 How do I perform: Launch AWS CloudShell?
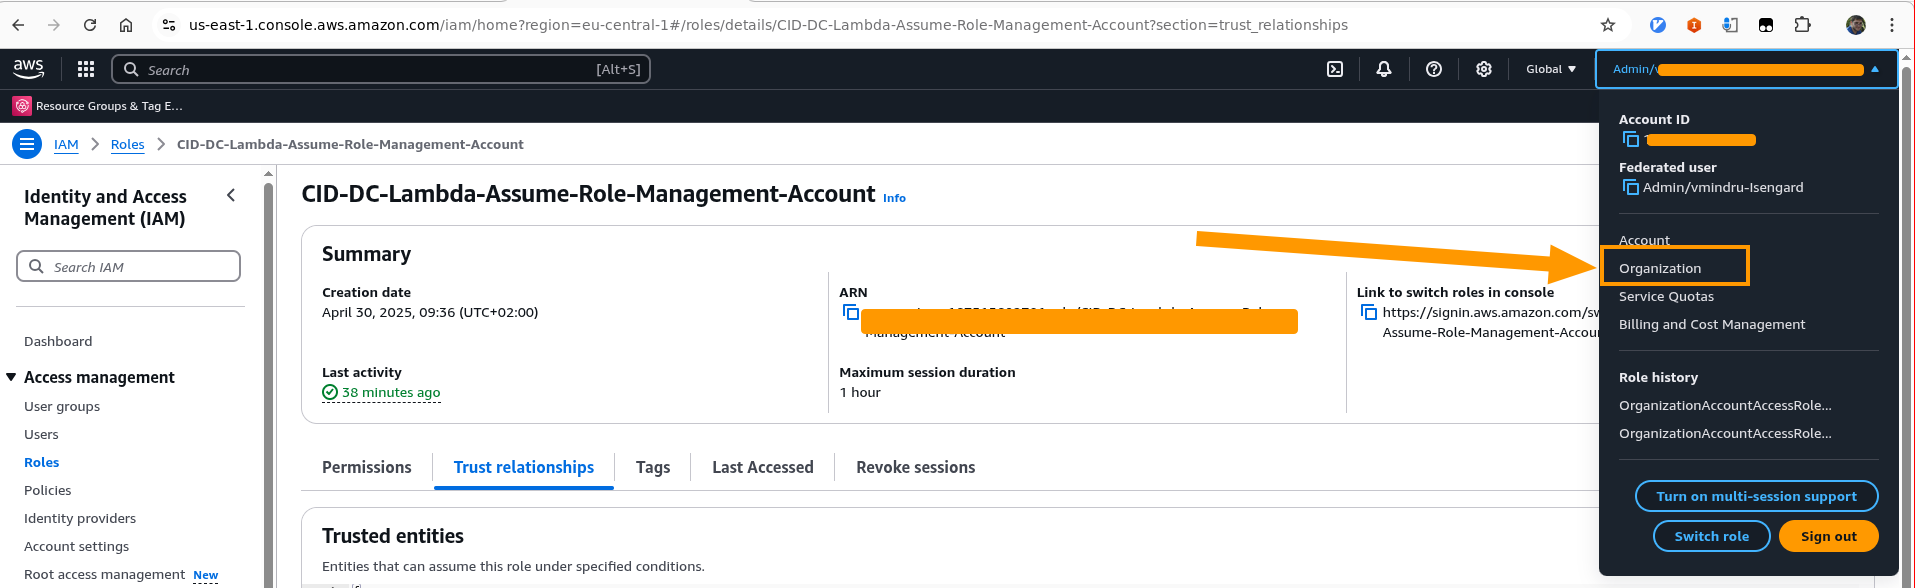pos(1335,69)
